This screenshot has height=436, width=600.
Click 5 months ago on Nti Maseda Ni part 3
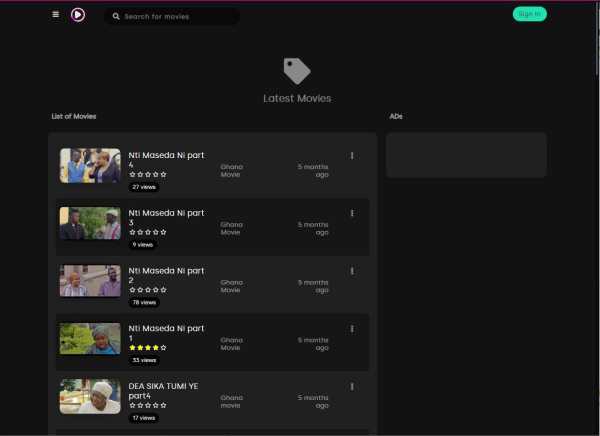313,229
